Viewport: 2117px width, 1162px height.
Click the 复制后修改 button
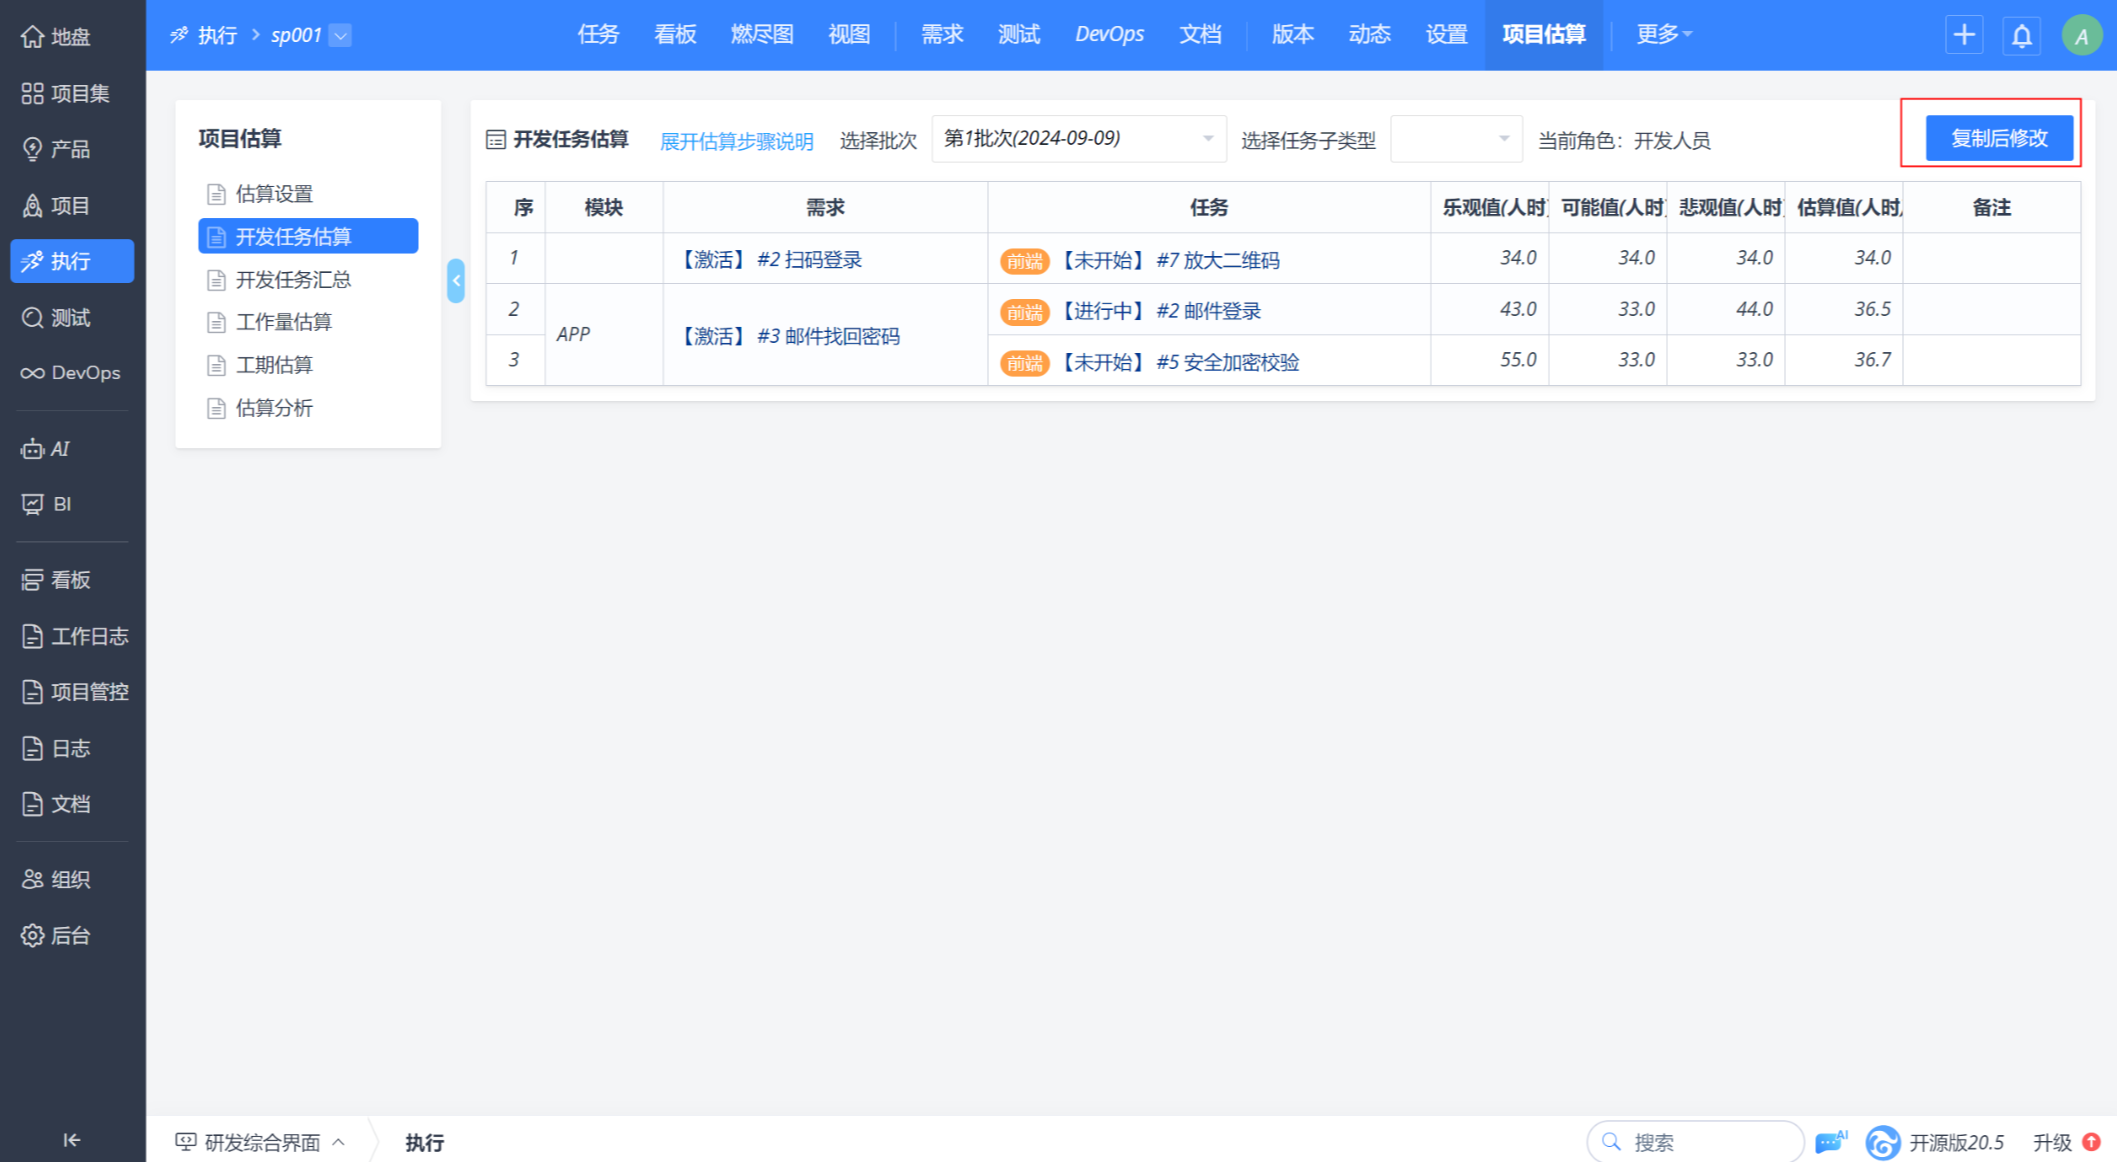click(1998, 138)
